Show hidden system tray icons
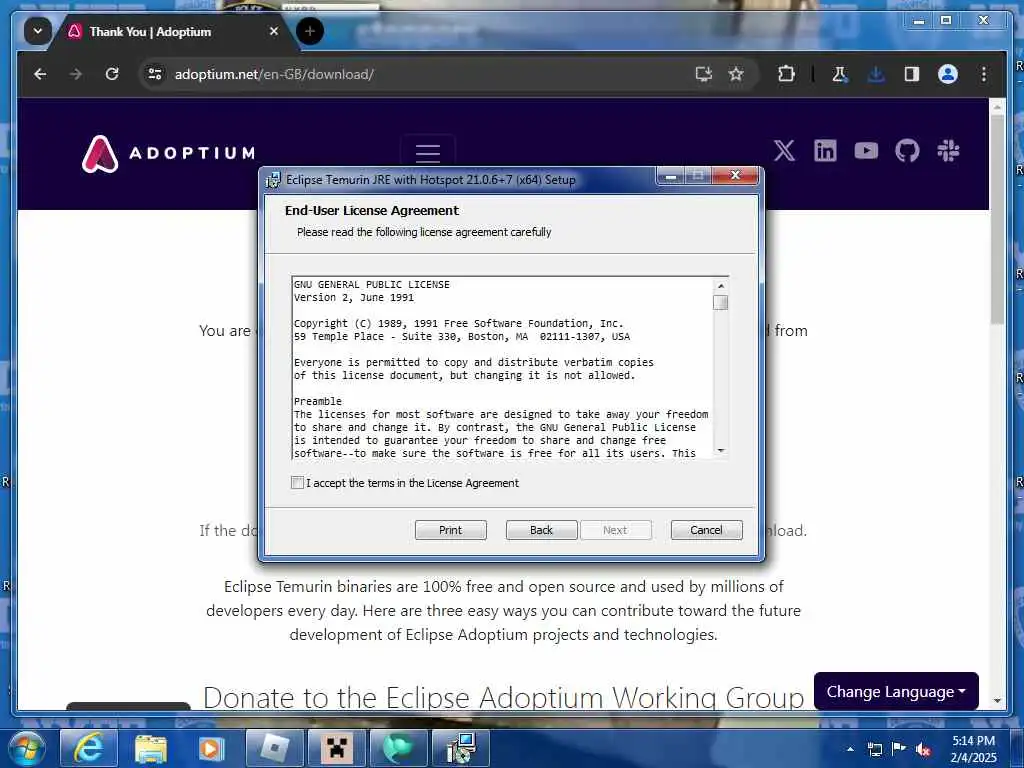The width and height of the screenshot is (1024, 768). coord(850,749)
